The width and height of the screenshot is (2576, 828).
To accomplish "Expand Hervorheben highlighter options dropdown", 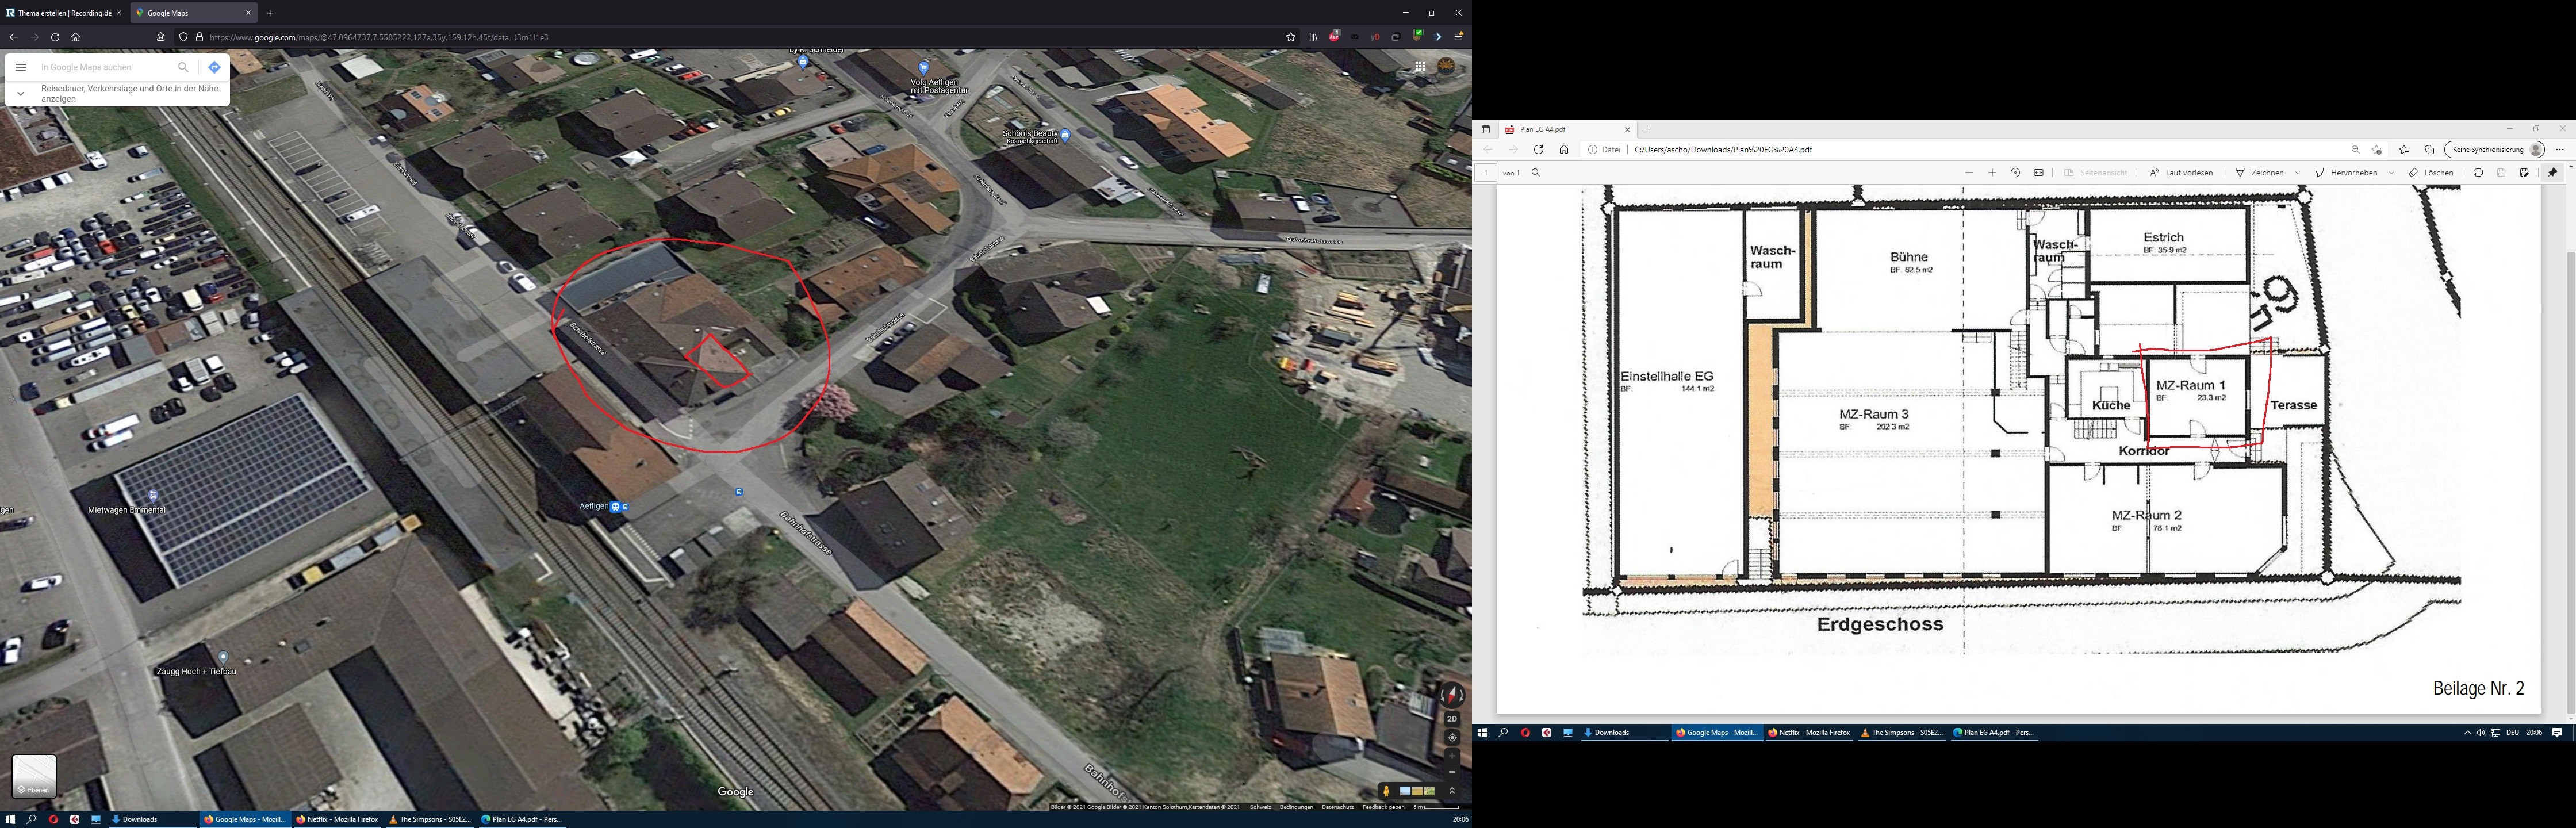I will click(2391, 173).
